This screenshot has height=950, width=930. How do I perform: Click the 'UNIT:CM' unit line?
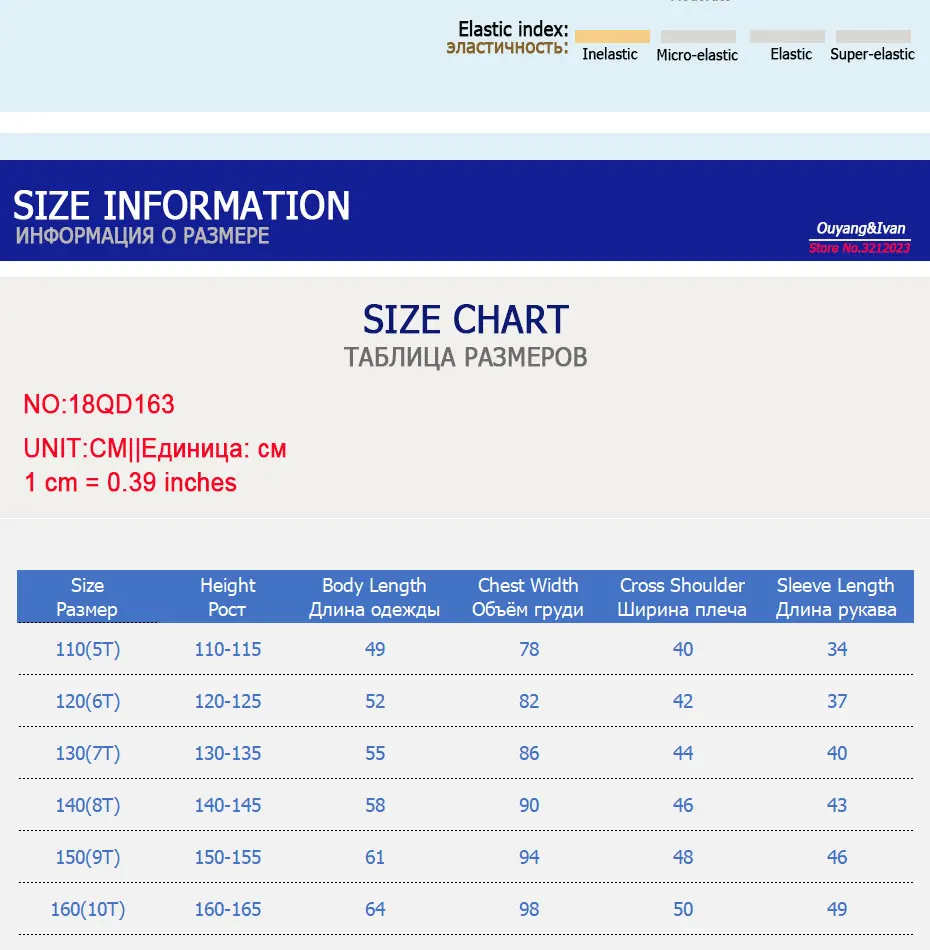click(154, 448)
